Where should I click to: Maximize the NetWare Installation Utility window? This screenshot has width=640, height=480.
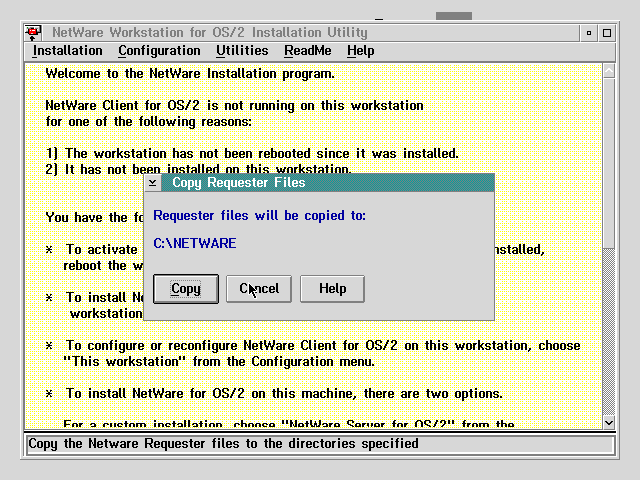tap(607, 33)
